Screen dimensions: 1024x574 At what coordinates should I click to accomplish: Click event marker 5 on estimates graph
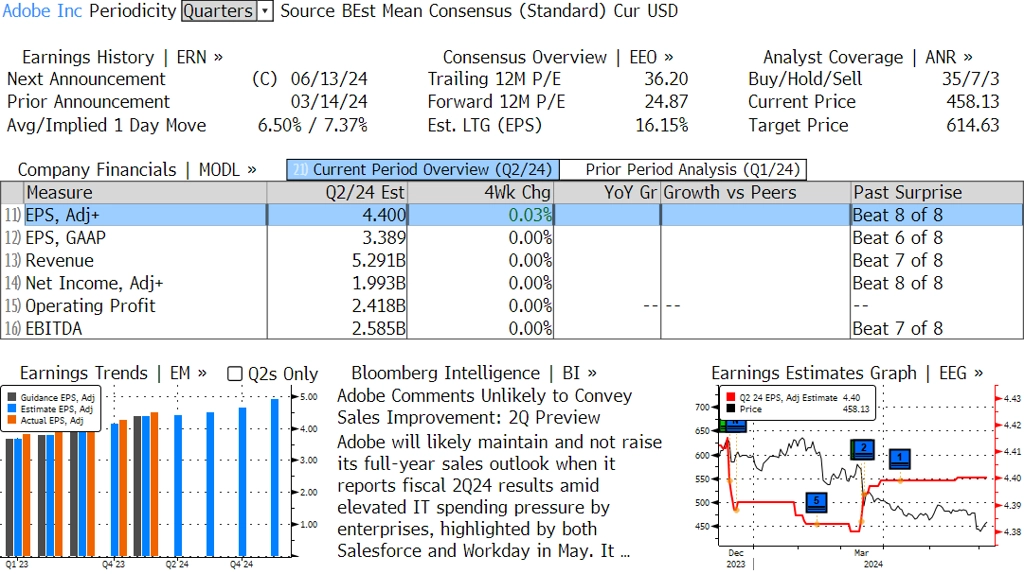click(x=816, y=502)
